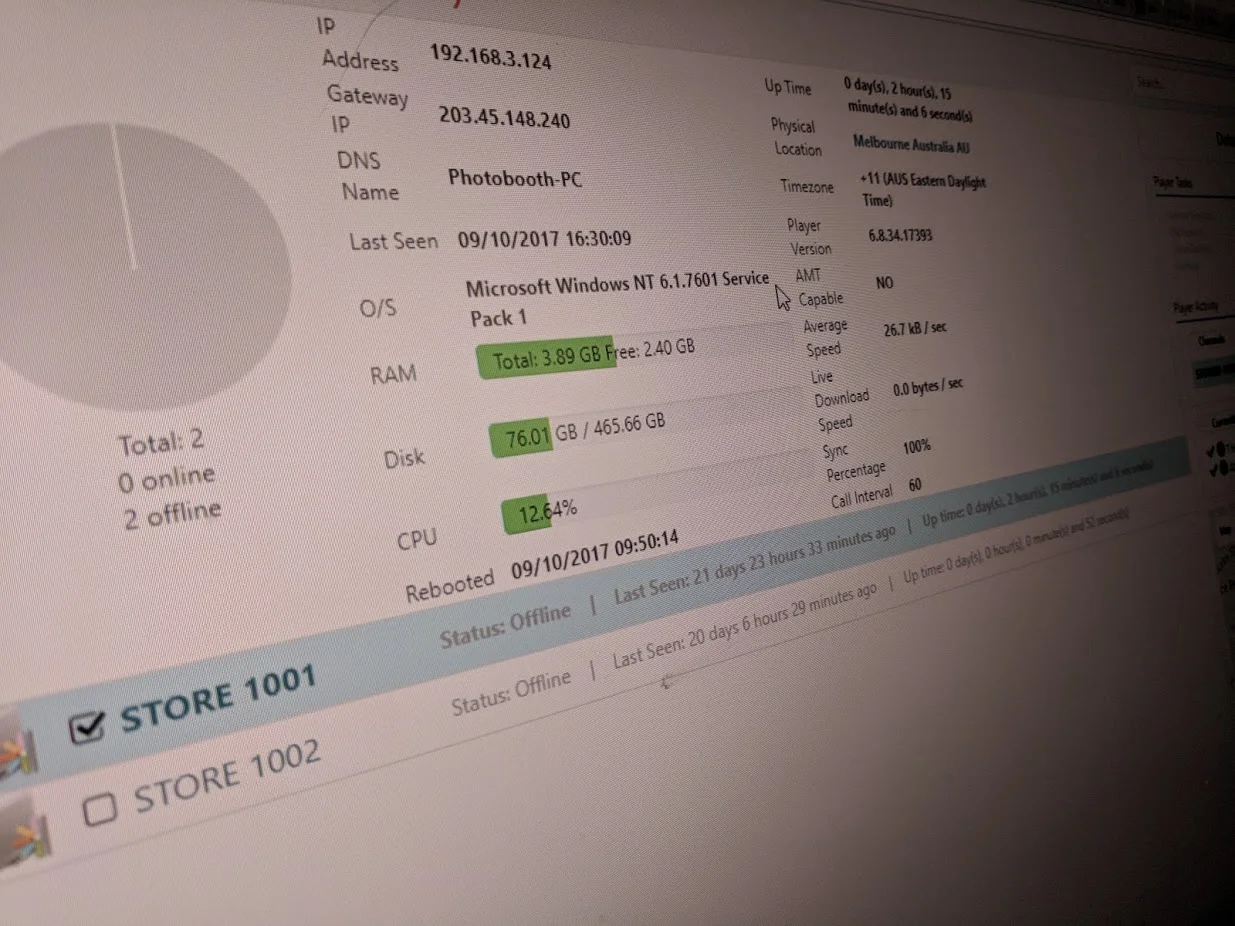Click the 2 offline count

coord(171,516)
